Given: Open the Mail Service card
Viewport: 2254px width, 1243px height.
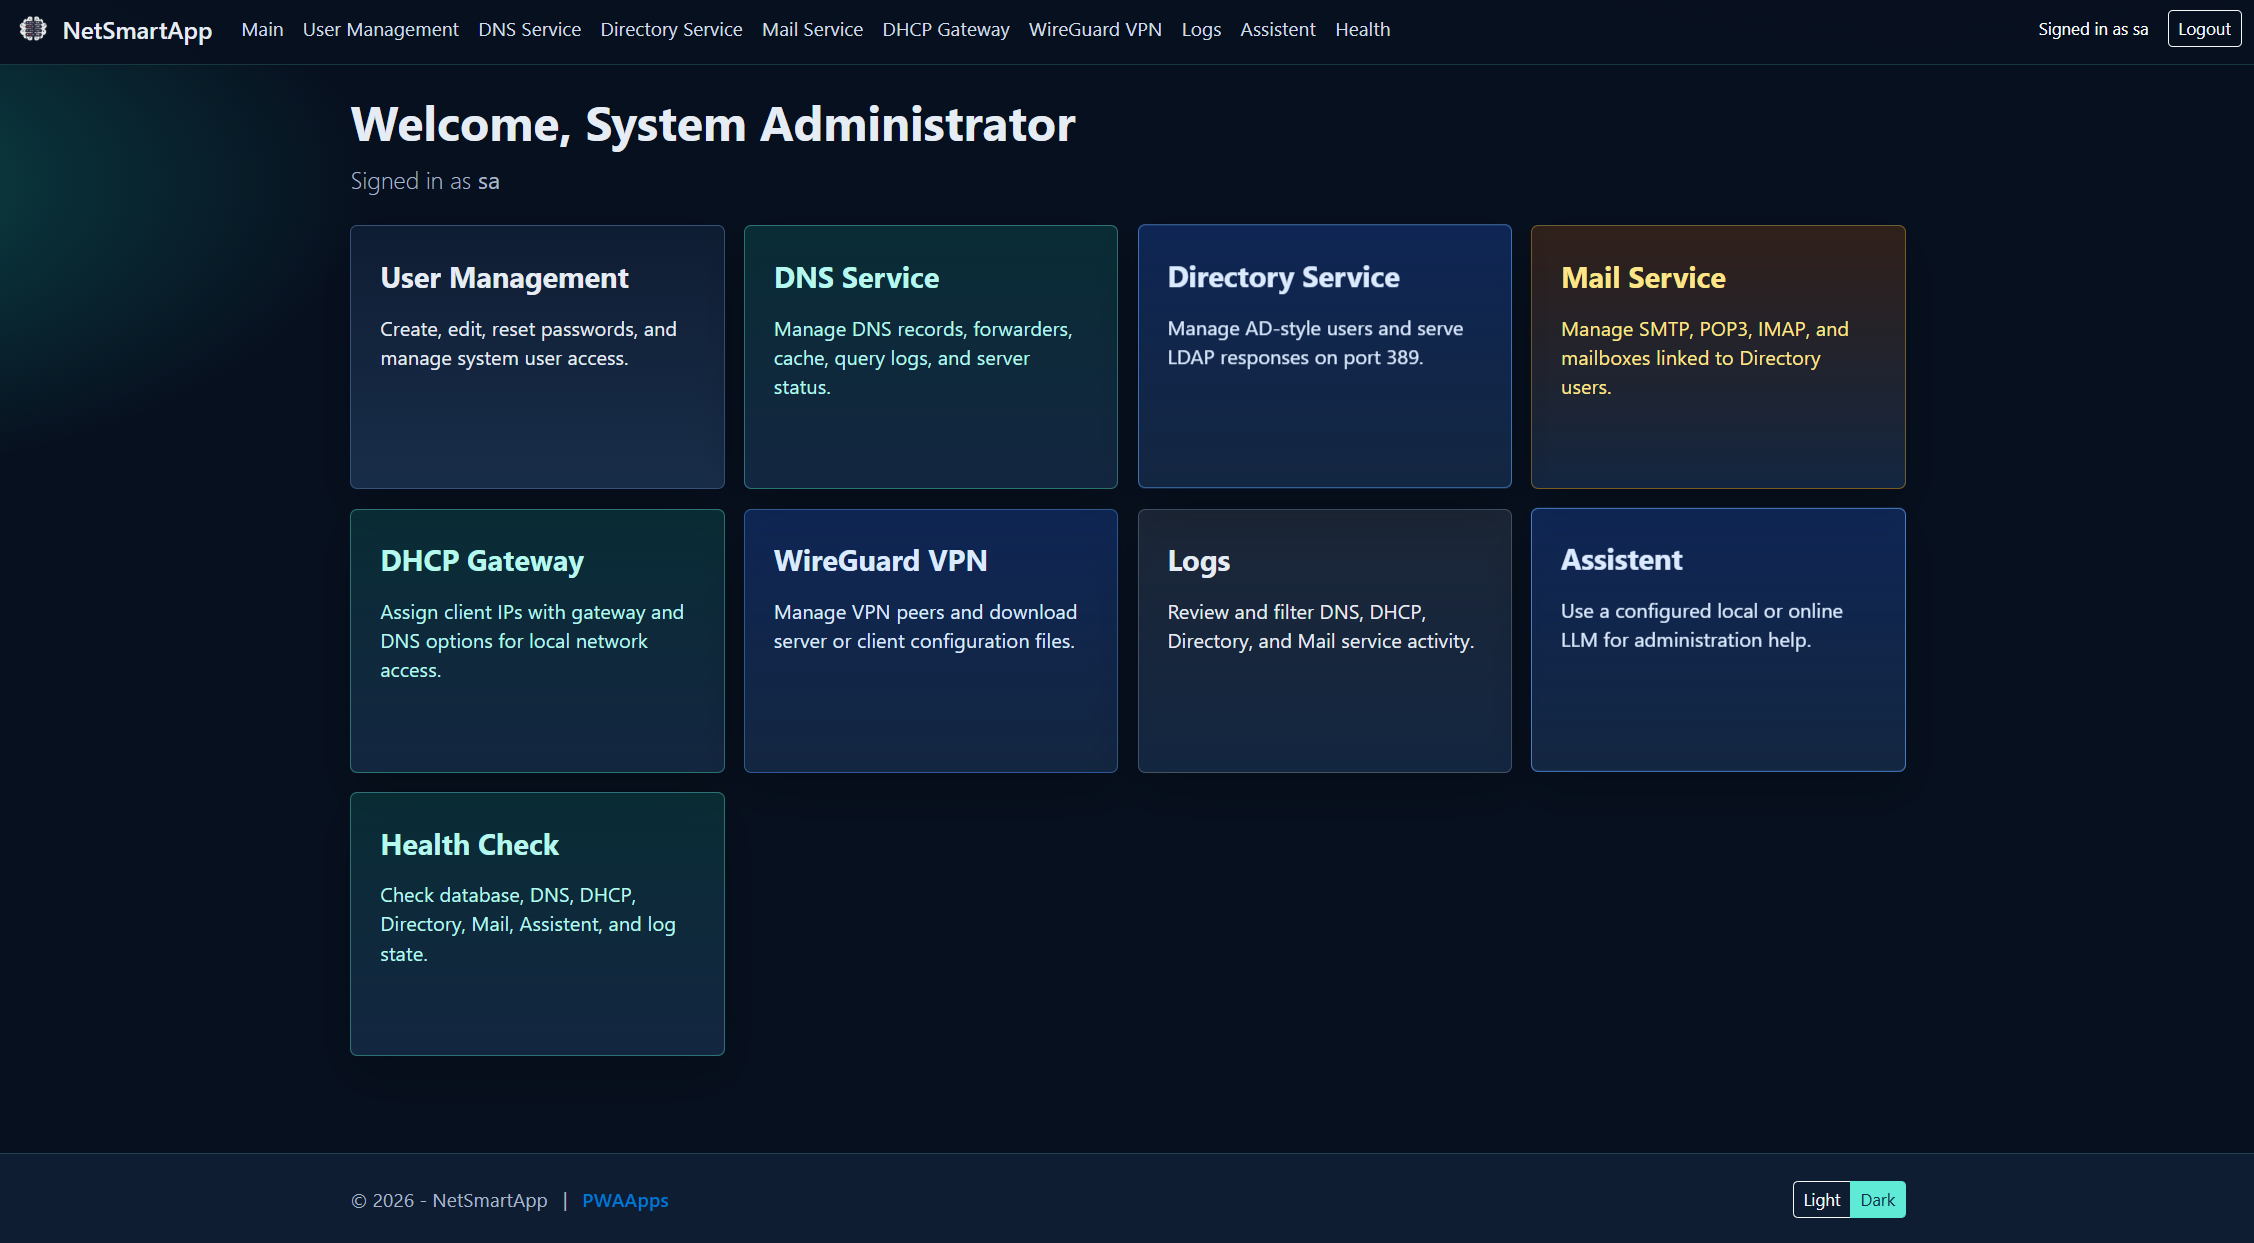Looking at the screenshot, I should [x=1718, y=357].
